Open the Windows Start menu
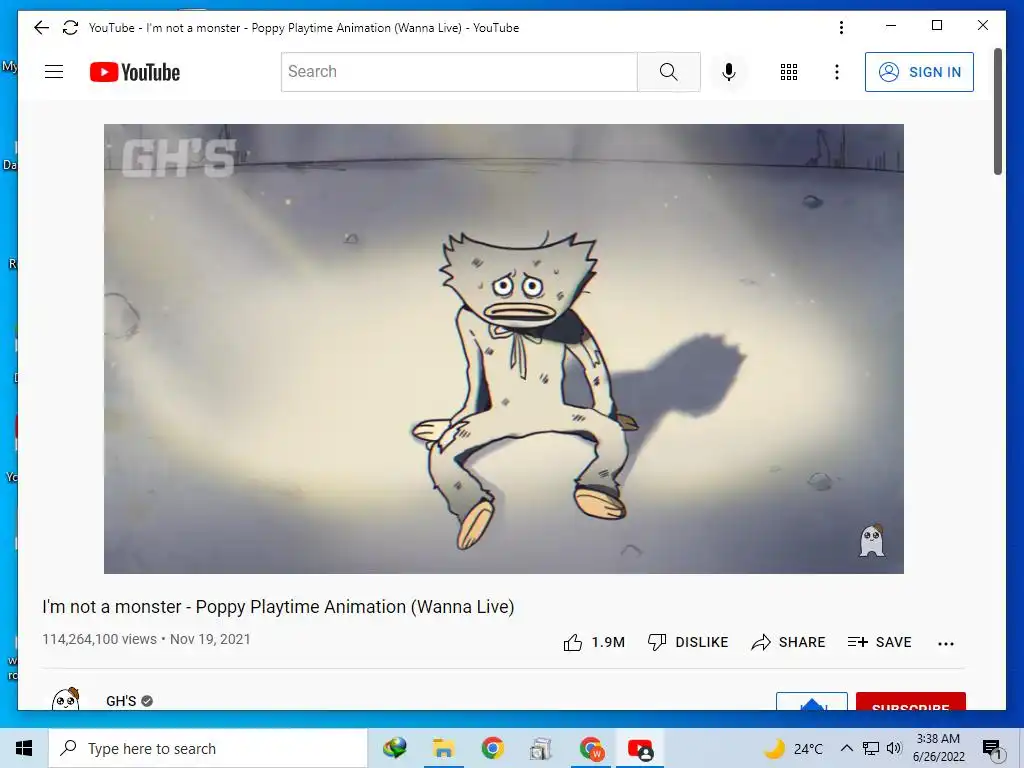This screenshot has height=768, width=1024. pos(24,748)
